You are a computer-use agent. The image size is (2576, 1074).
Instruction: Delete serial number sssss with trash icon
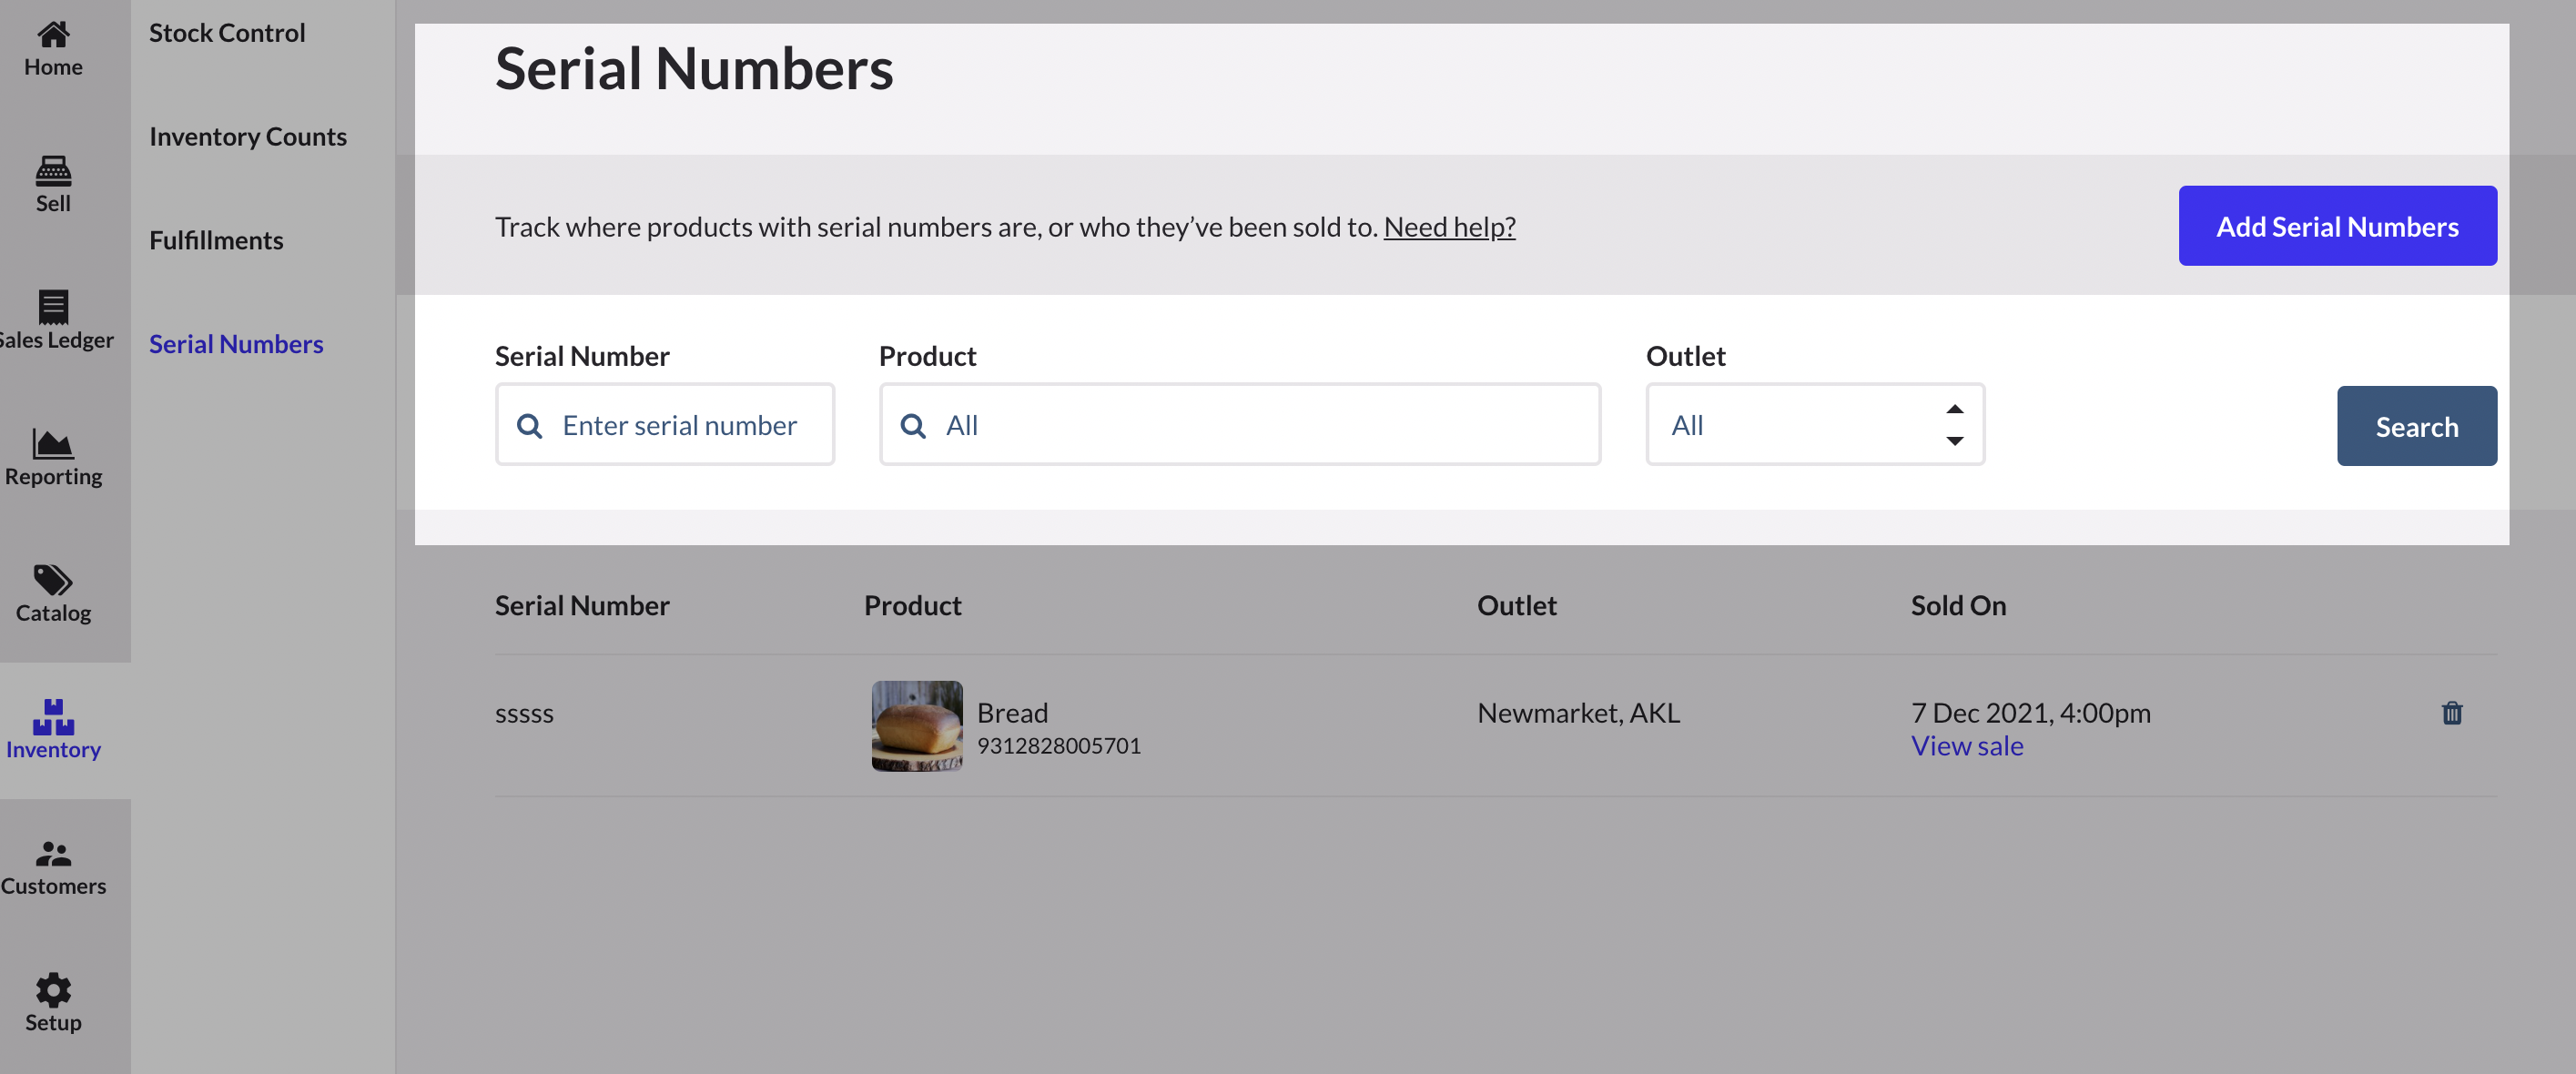click(2452, 713)
